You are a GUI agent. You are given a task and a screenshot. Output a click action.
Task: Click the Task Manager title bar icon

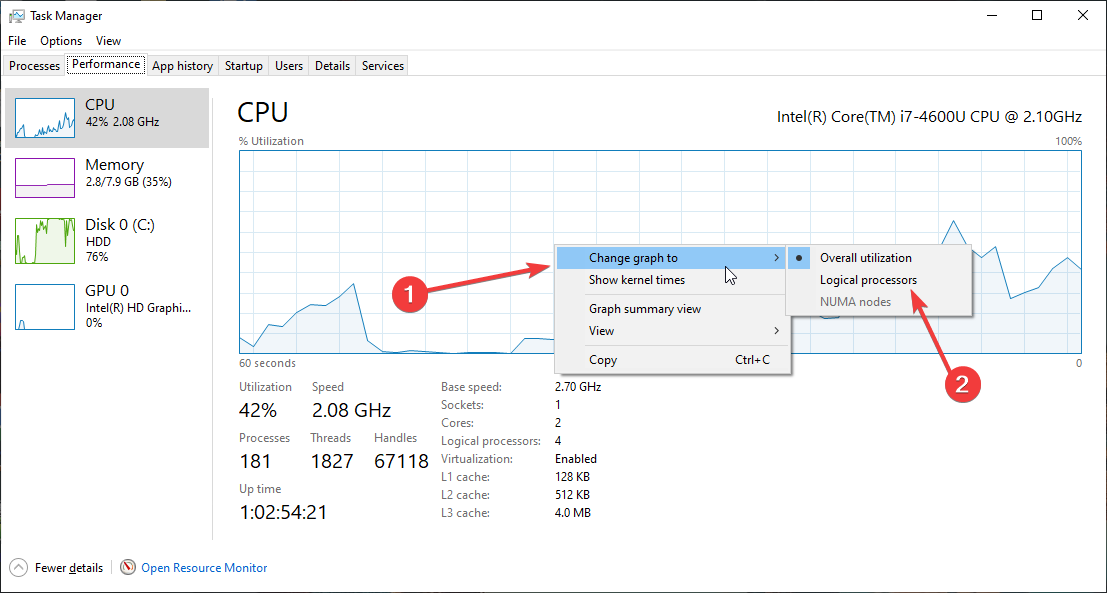click(x=17, y=16)
